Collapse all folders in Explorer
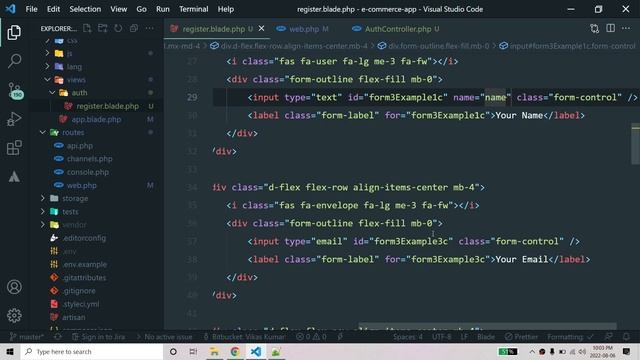The height and width of the screenshot is (360, 640). (133, 28)
